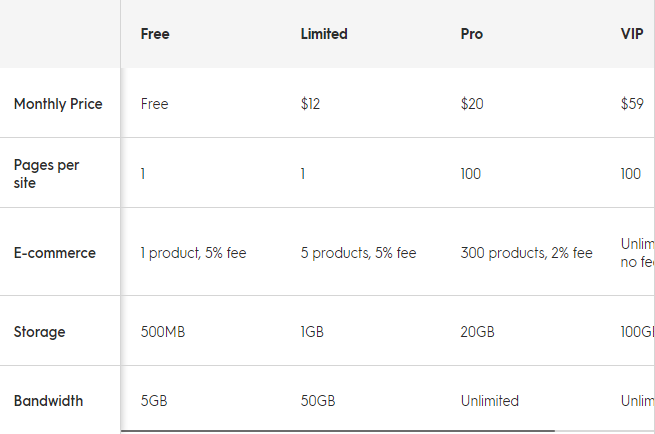Click the Pages per site row label
The width and height of the screenshot is (655, 434).
coord(46,173)
